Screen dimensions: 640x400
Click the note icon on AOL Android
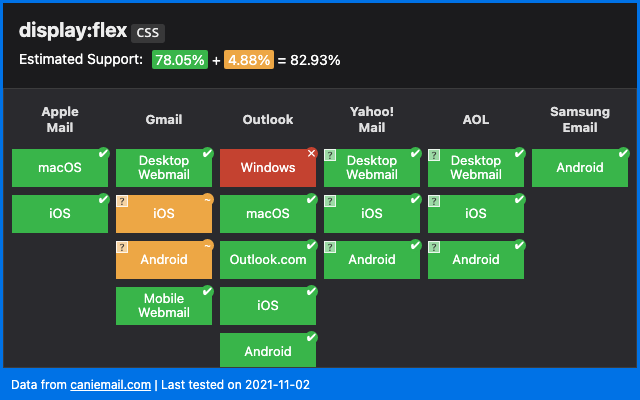434,247
